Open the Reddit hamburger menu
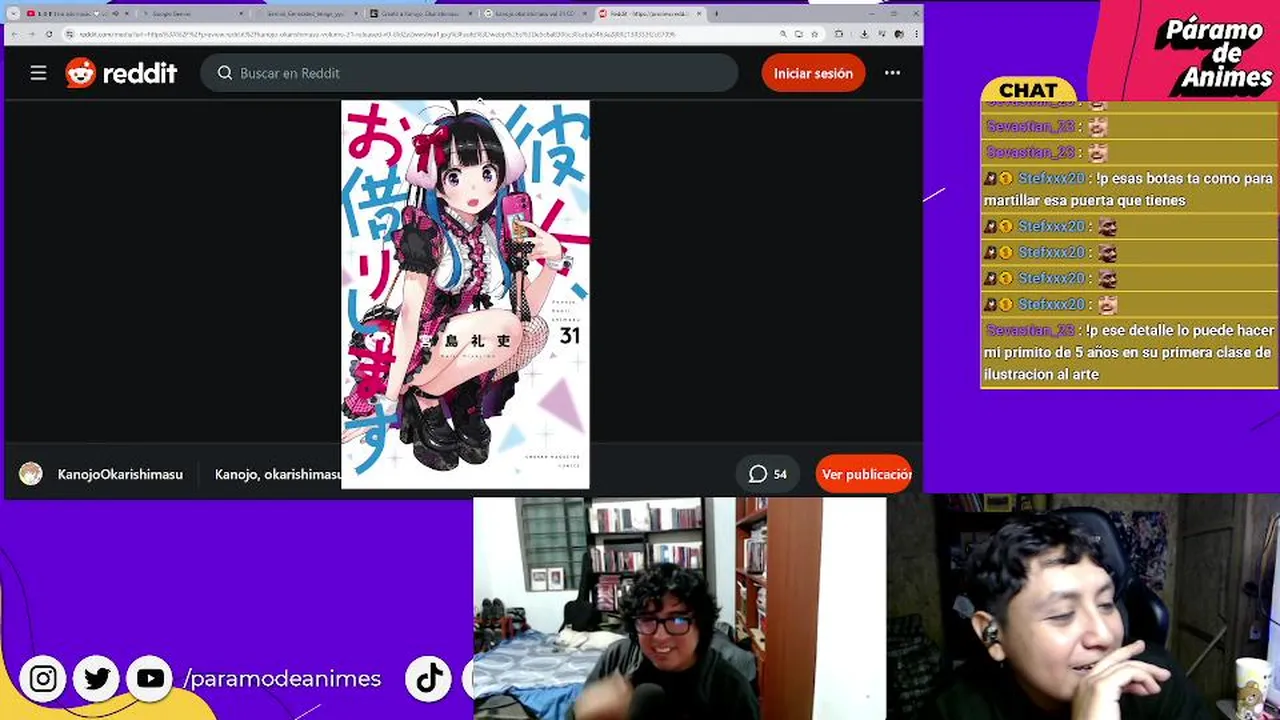 [x=38, y=73]
